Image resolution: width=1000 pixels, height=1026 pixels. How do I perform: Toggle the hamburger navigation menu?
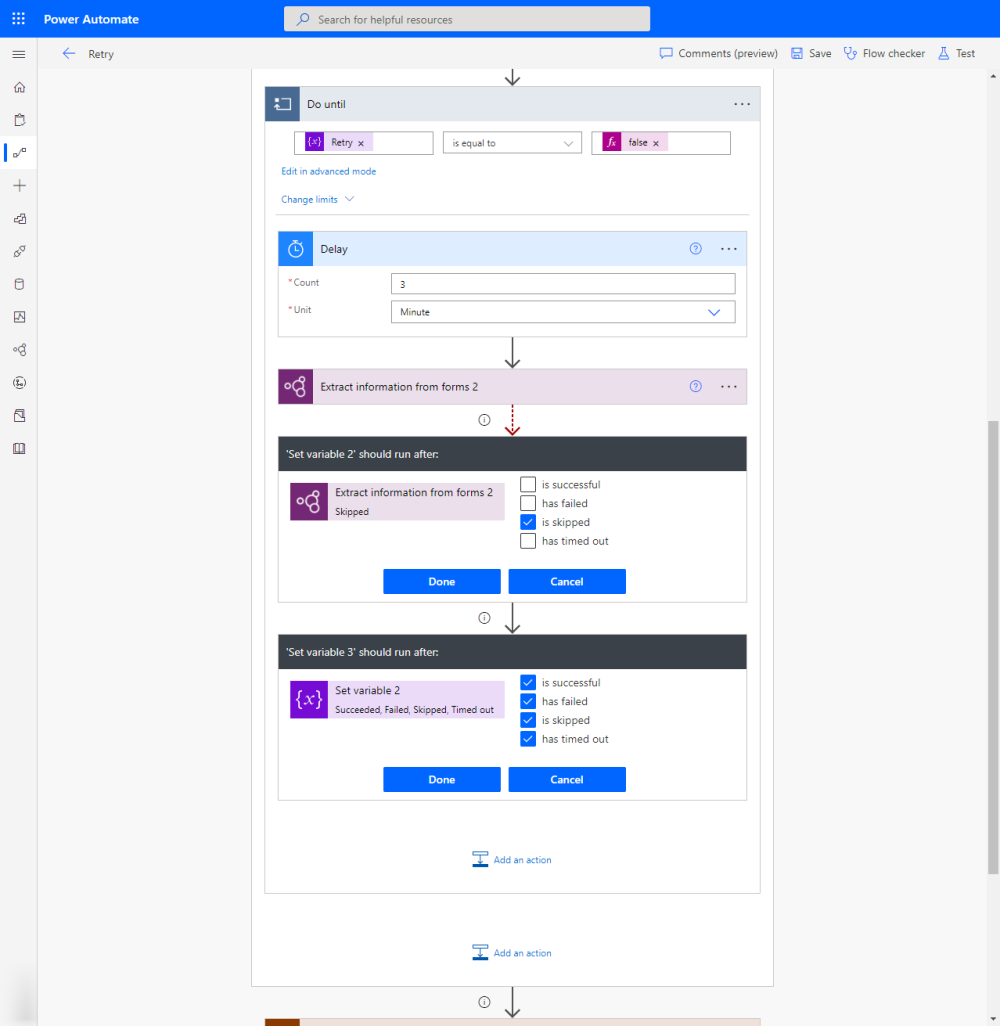(19, 54)
